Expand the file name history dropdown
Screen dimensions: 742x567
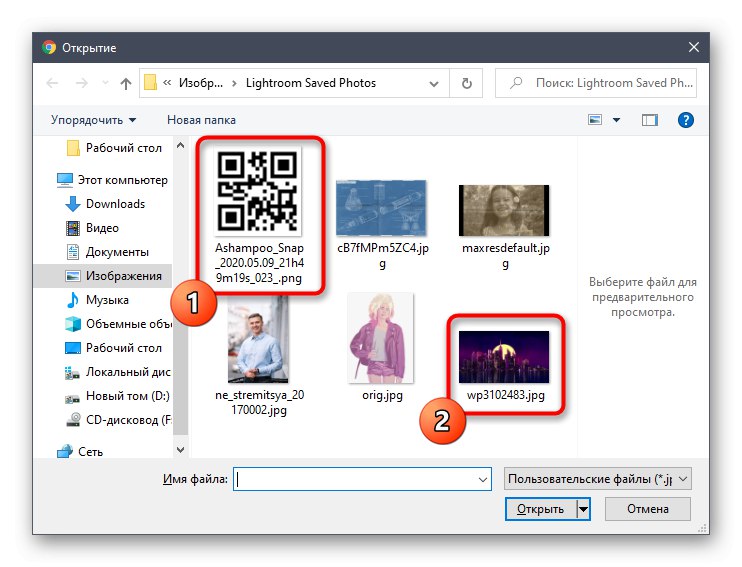click(x=483, y=479)
